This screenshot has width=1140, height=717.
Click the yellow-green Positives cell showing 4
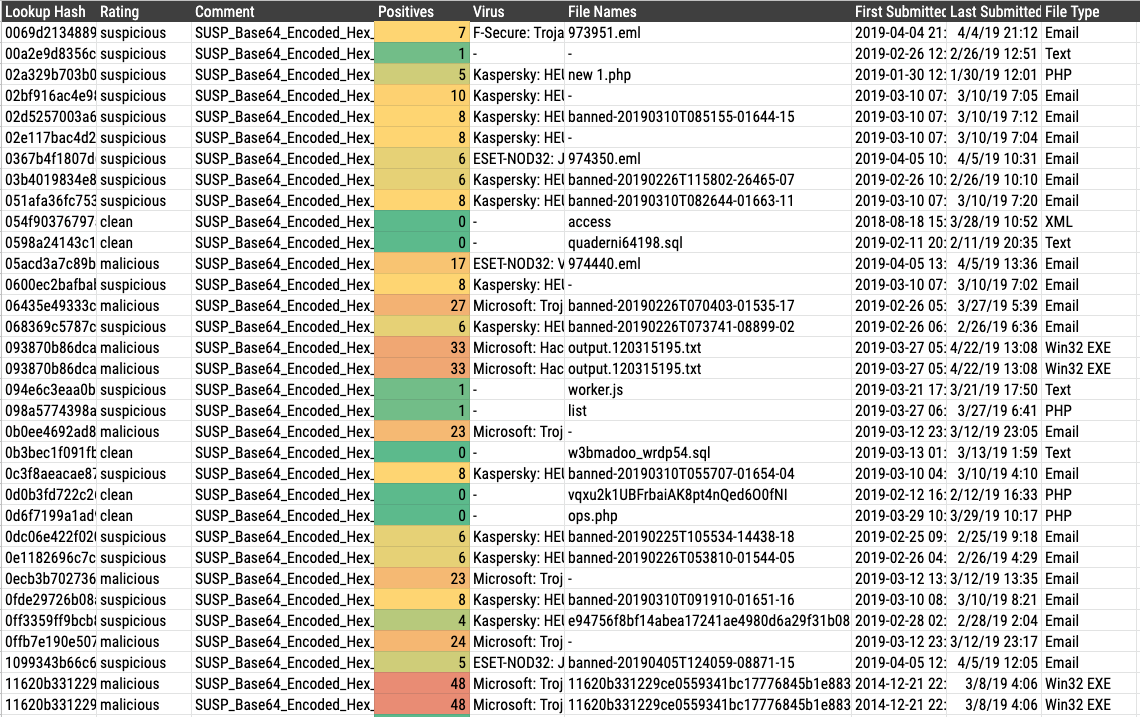click(x=421, y=621)
